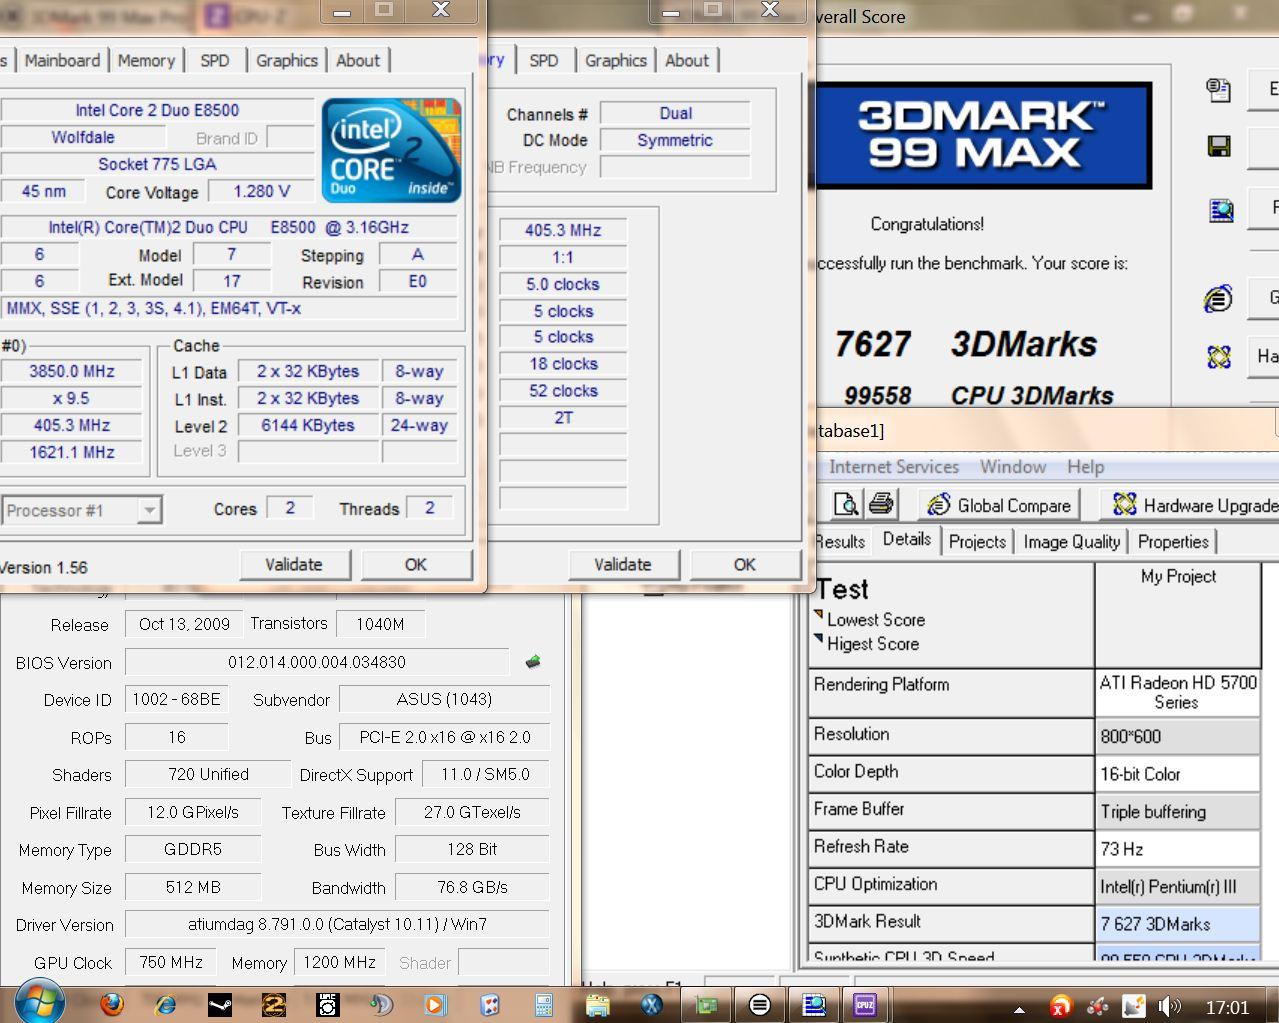
Task: Switch to the Image Quality tab
Action: [x=1072, y=542]
